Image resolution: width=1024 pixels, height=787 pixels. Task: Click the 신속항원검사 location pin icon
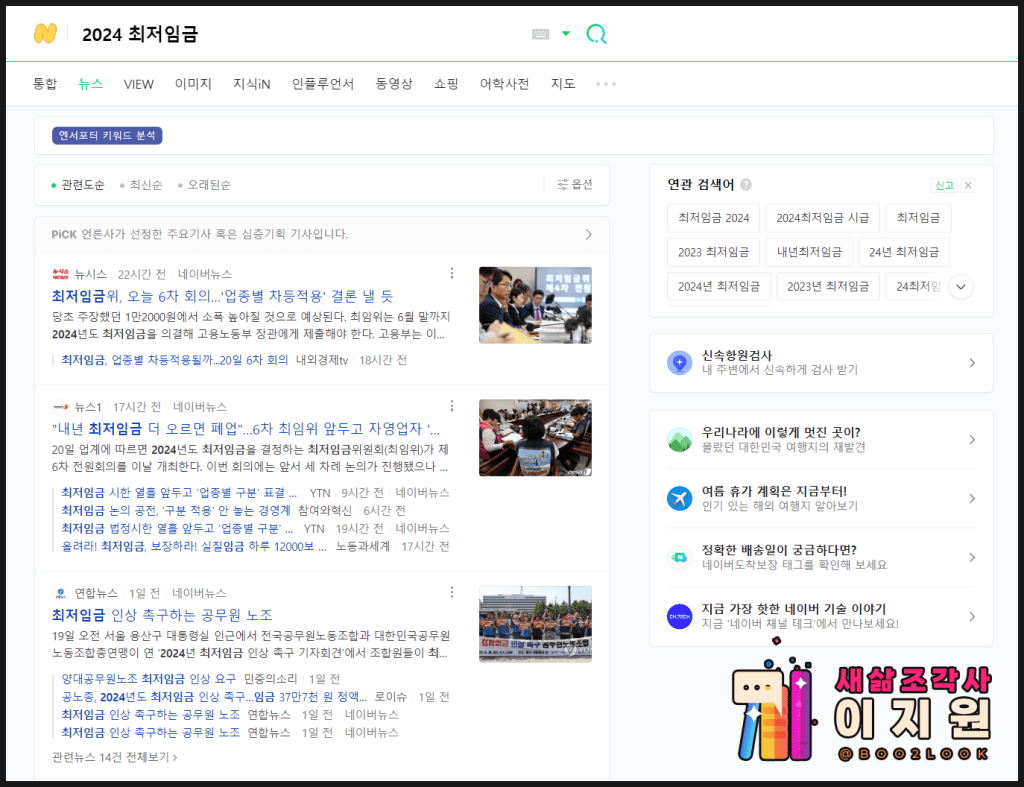point(680,363)
